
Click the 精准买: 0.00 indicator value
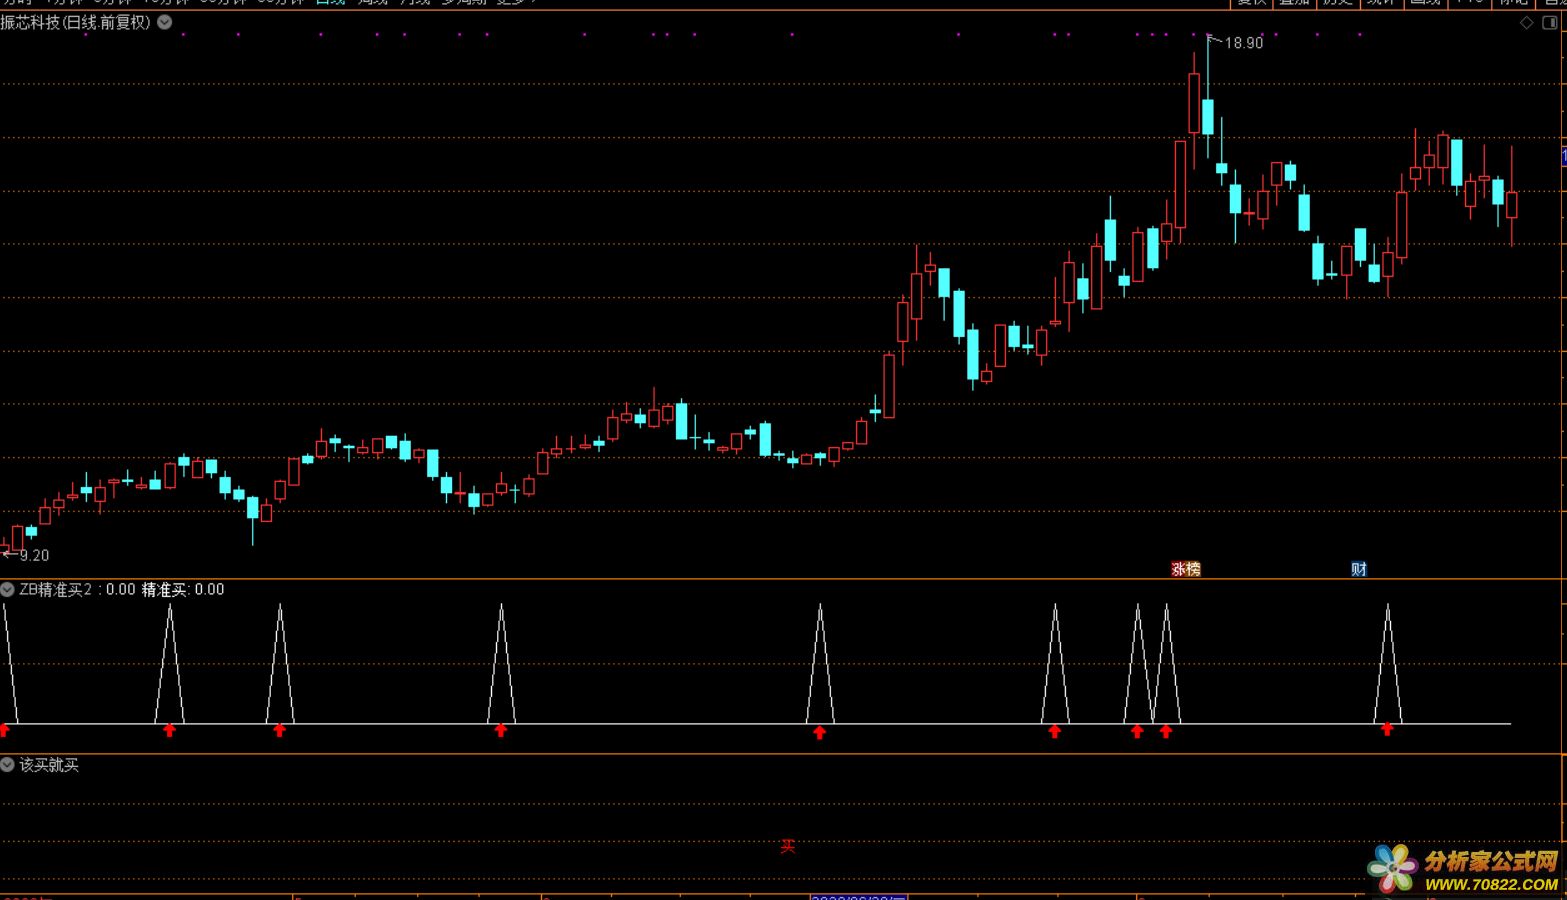(183, 590)
